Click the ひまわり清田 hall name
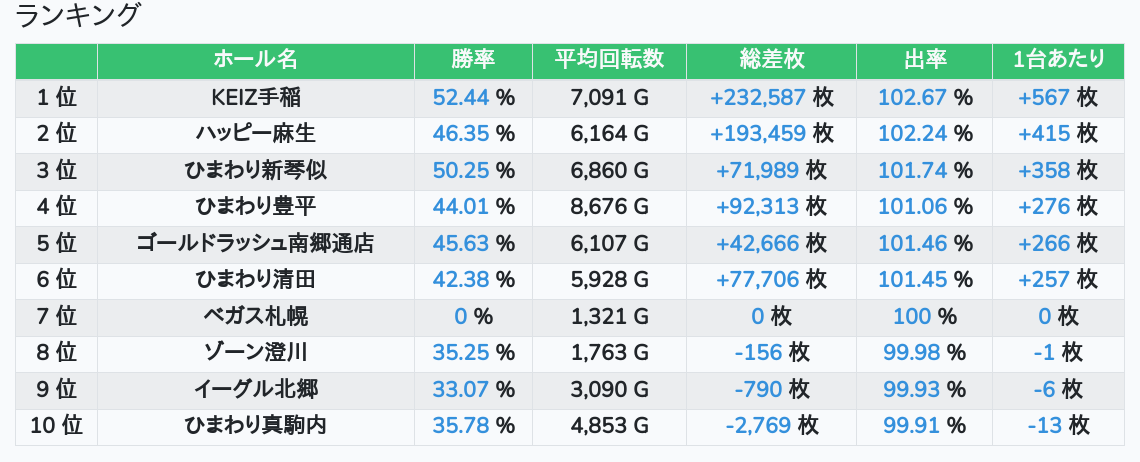This screenshot has width=1140, height=462. tap(255, 280)
